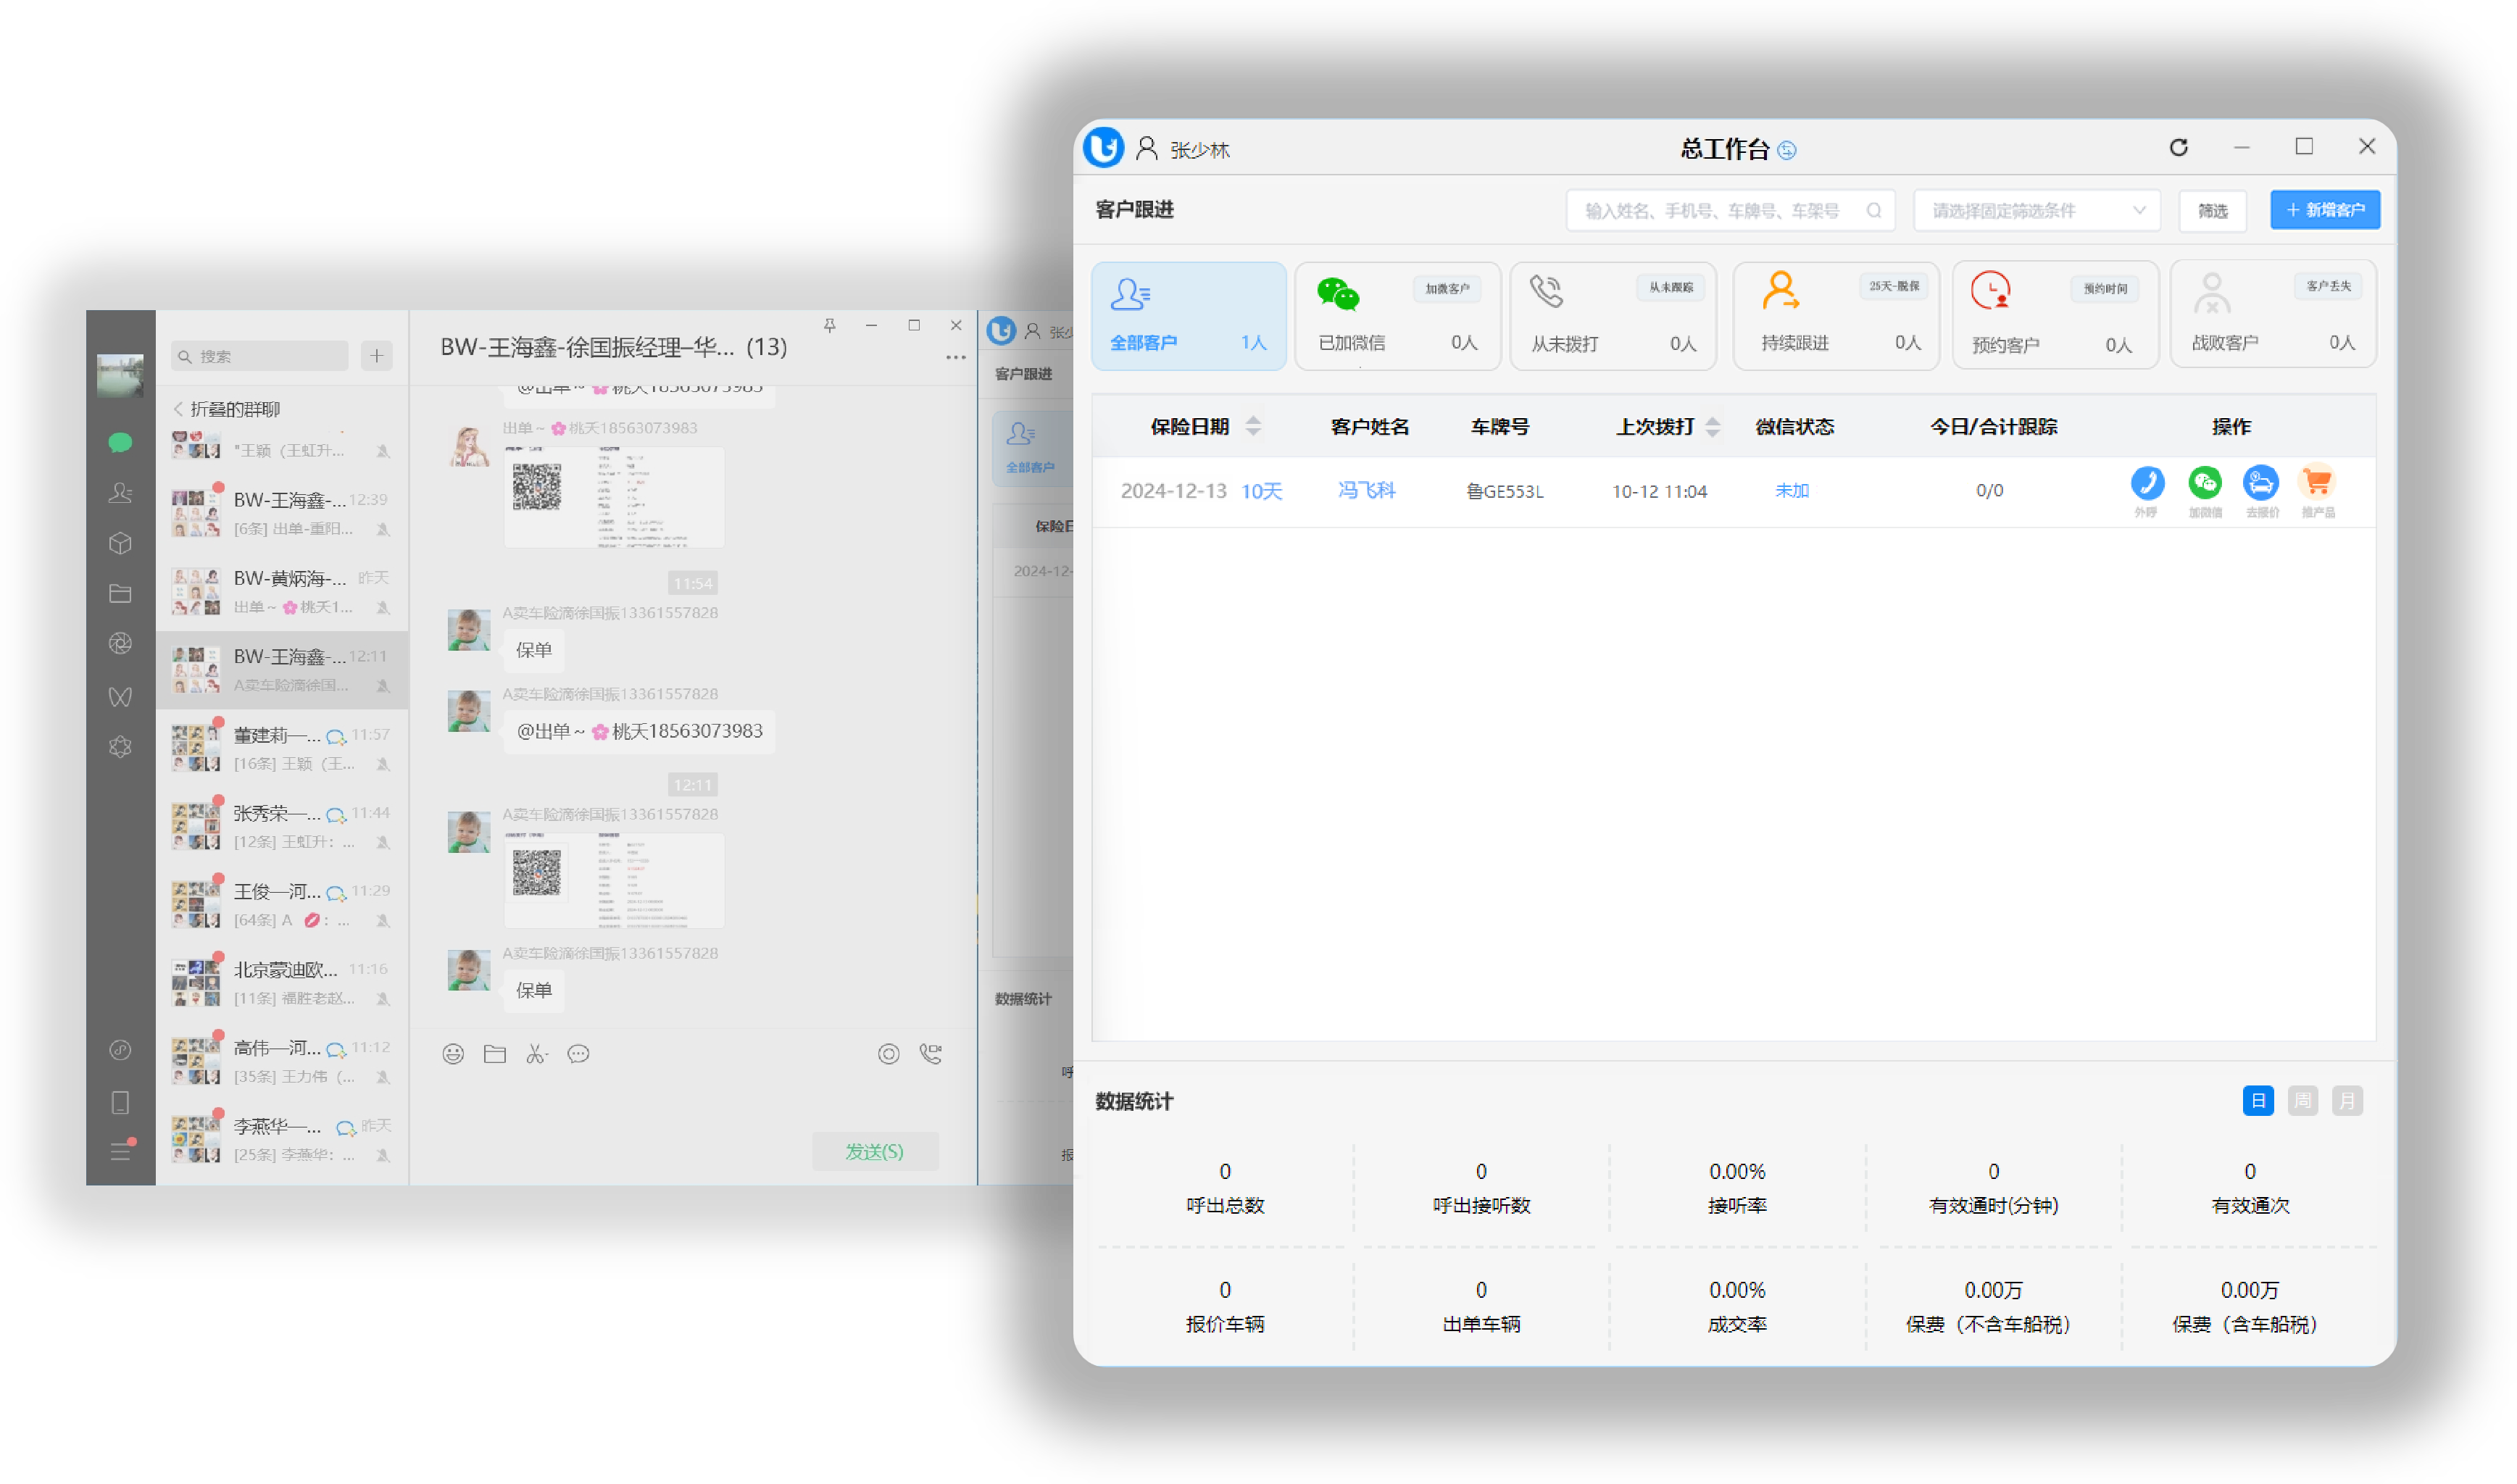Click the screenshot scissors icon in the WeChat chat
The image size is (2517, 1484).
click(x=537, y=1054)
